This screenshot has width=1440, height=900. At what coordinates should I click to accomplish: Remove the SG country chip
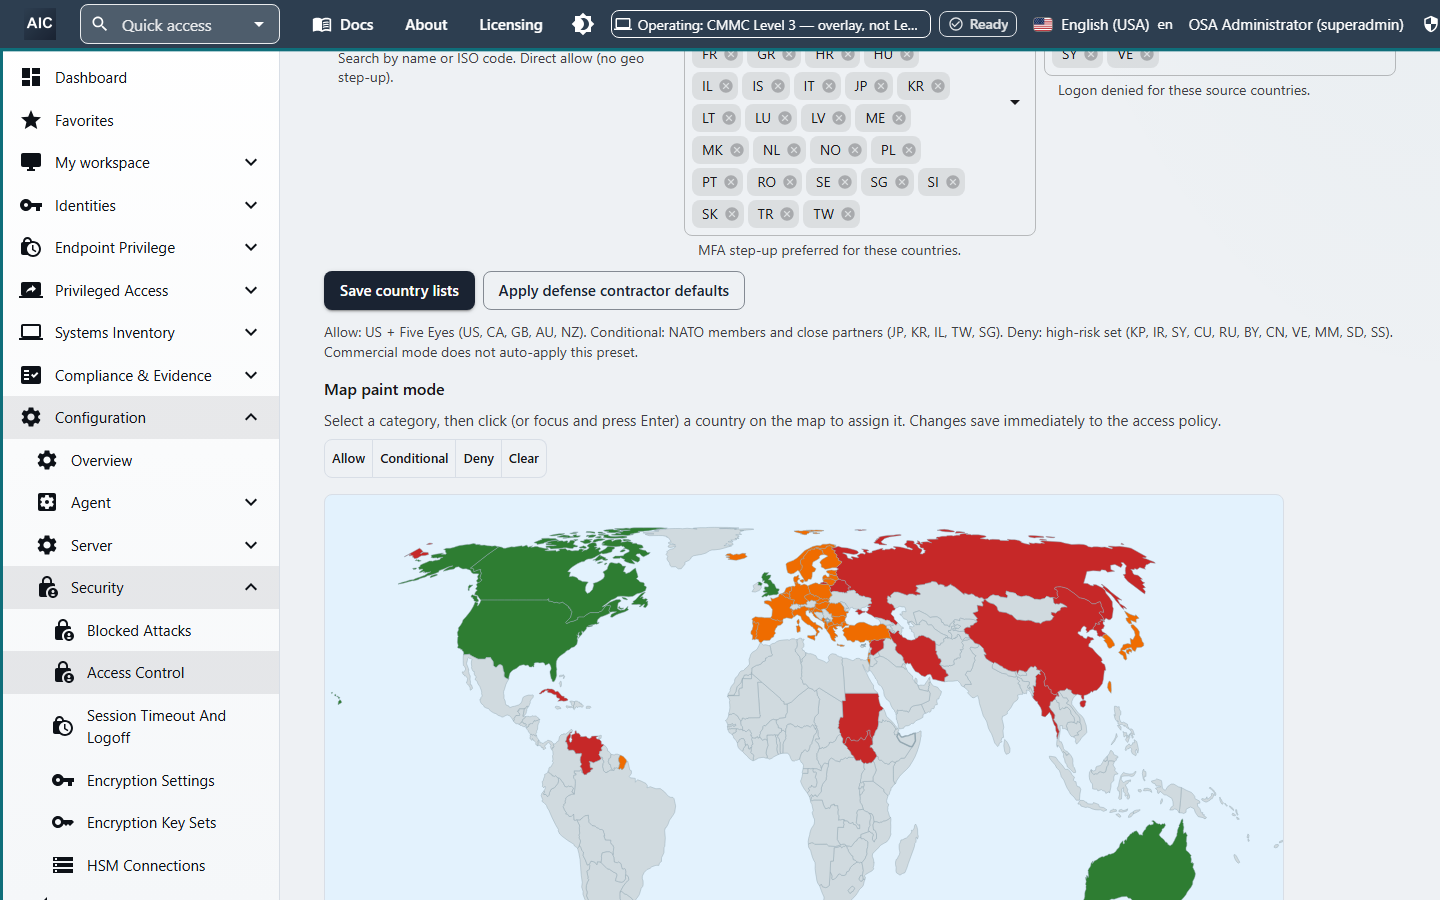(902, 182)
